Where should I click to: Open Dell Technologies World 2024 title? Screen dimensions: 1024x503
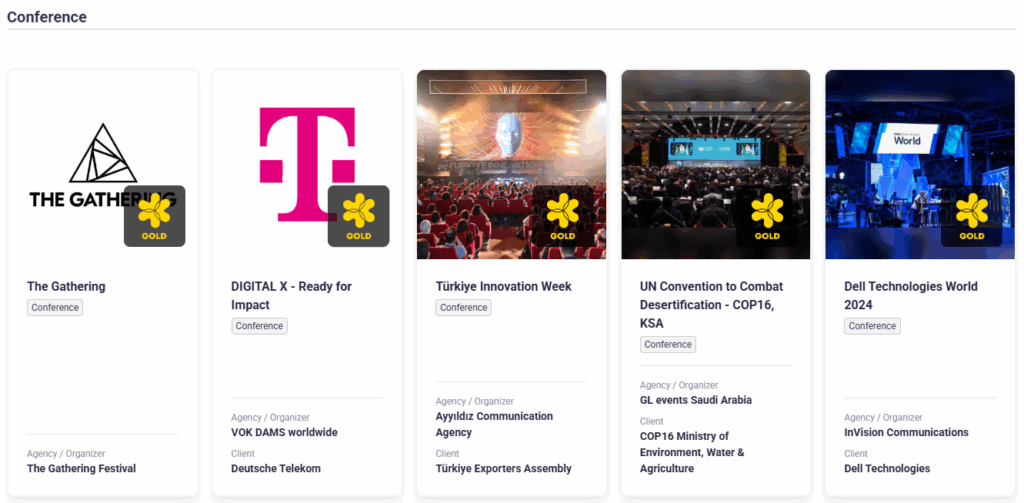click(911, 295)
